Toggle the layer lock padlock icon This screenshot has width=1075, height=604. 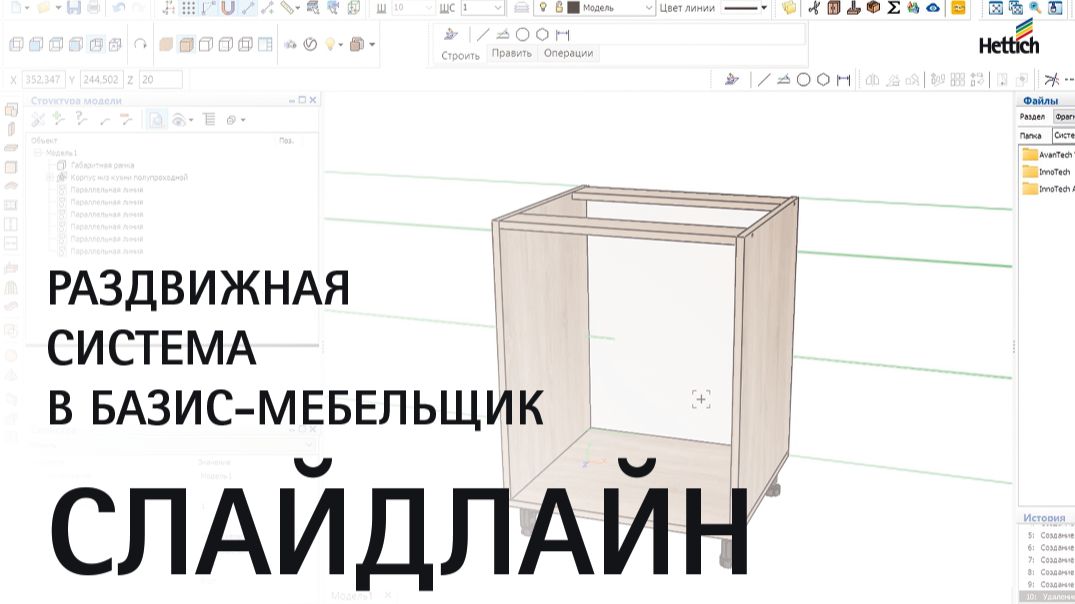coord(559,8)
